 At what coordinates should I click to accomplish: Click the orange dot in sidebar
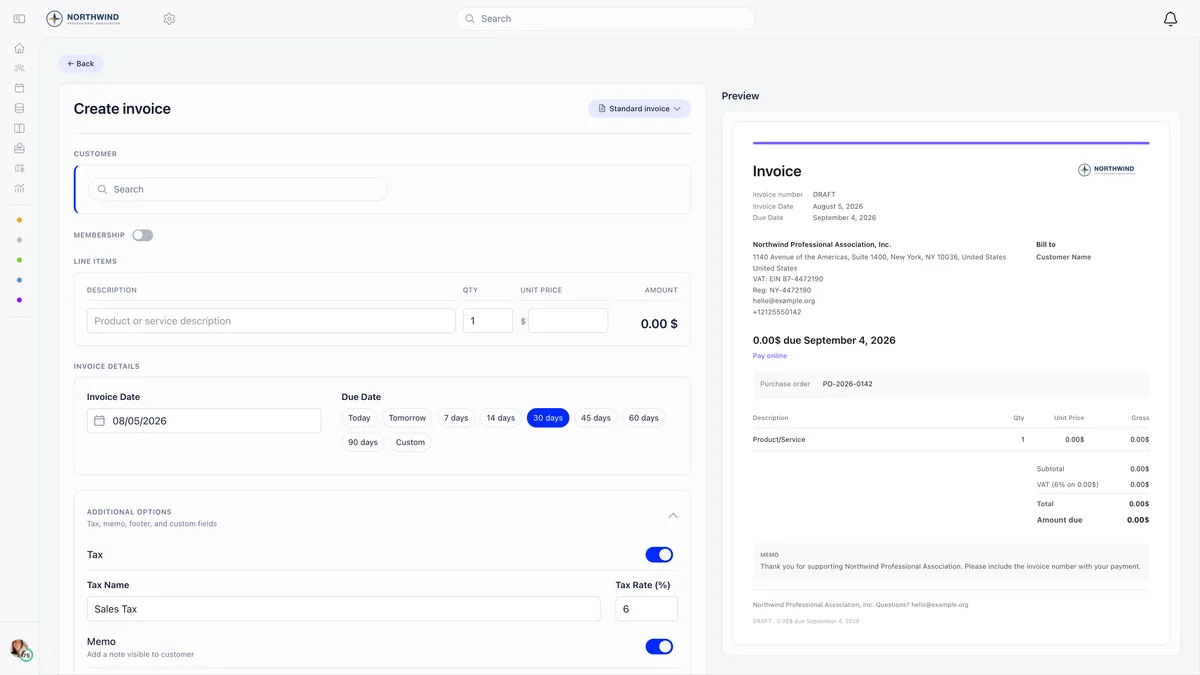coord(19,220)
